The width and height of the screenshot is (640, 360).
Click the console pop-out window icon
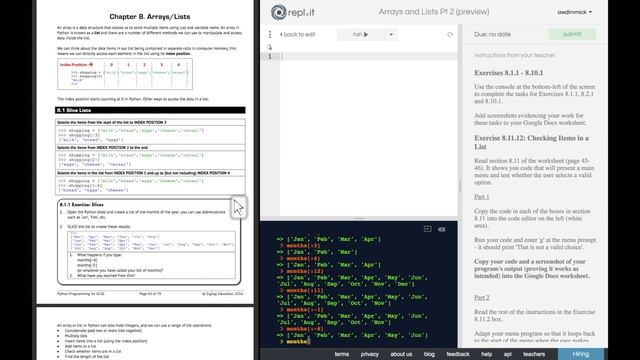(427, 229)
